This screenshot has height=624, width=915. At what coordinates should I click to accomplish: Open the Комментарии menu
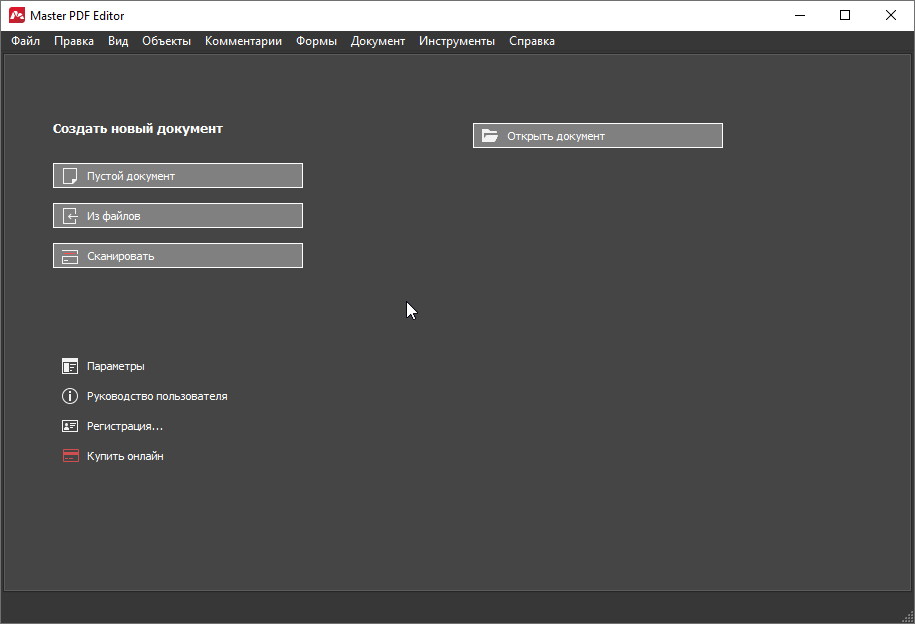243,41
